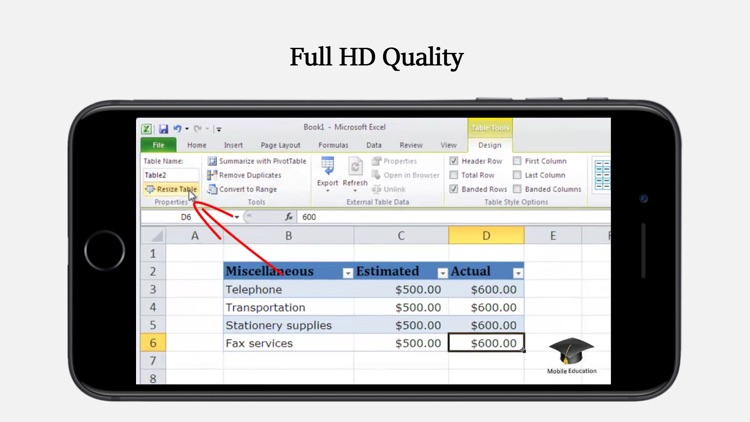This screenshot has width=750, height=422.
Task: Click the Export table icon
Action: (328, 167)
